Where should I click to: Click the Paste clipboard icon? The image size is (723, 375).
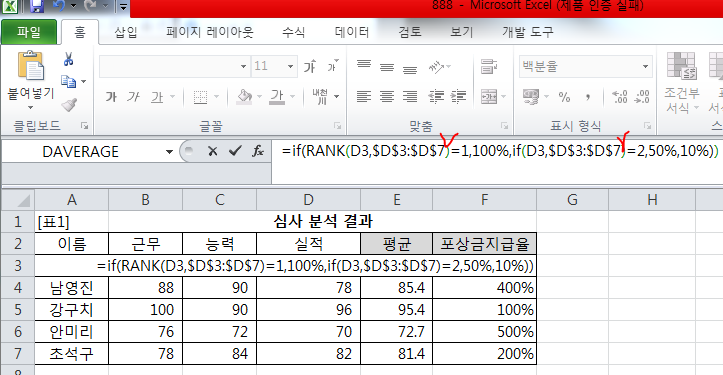coord(30,66)
